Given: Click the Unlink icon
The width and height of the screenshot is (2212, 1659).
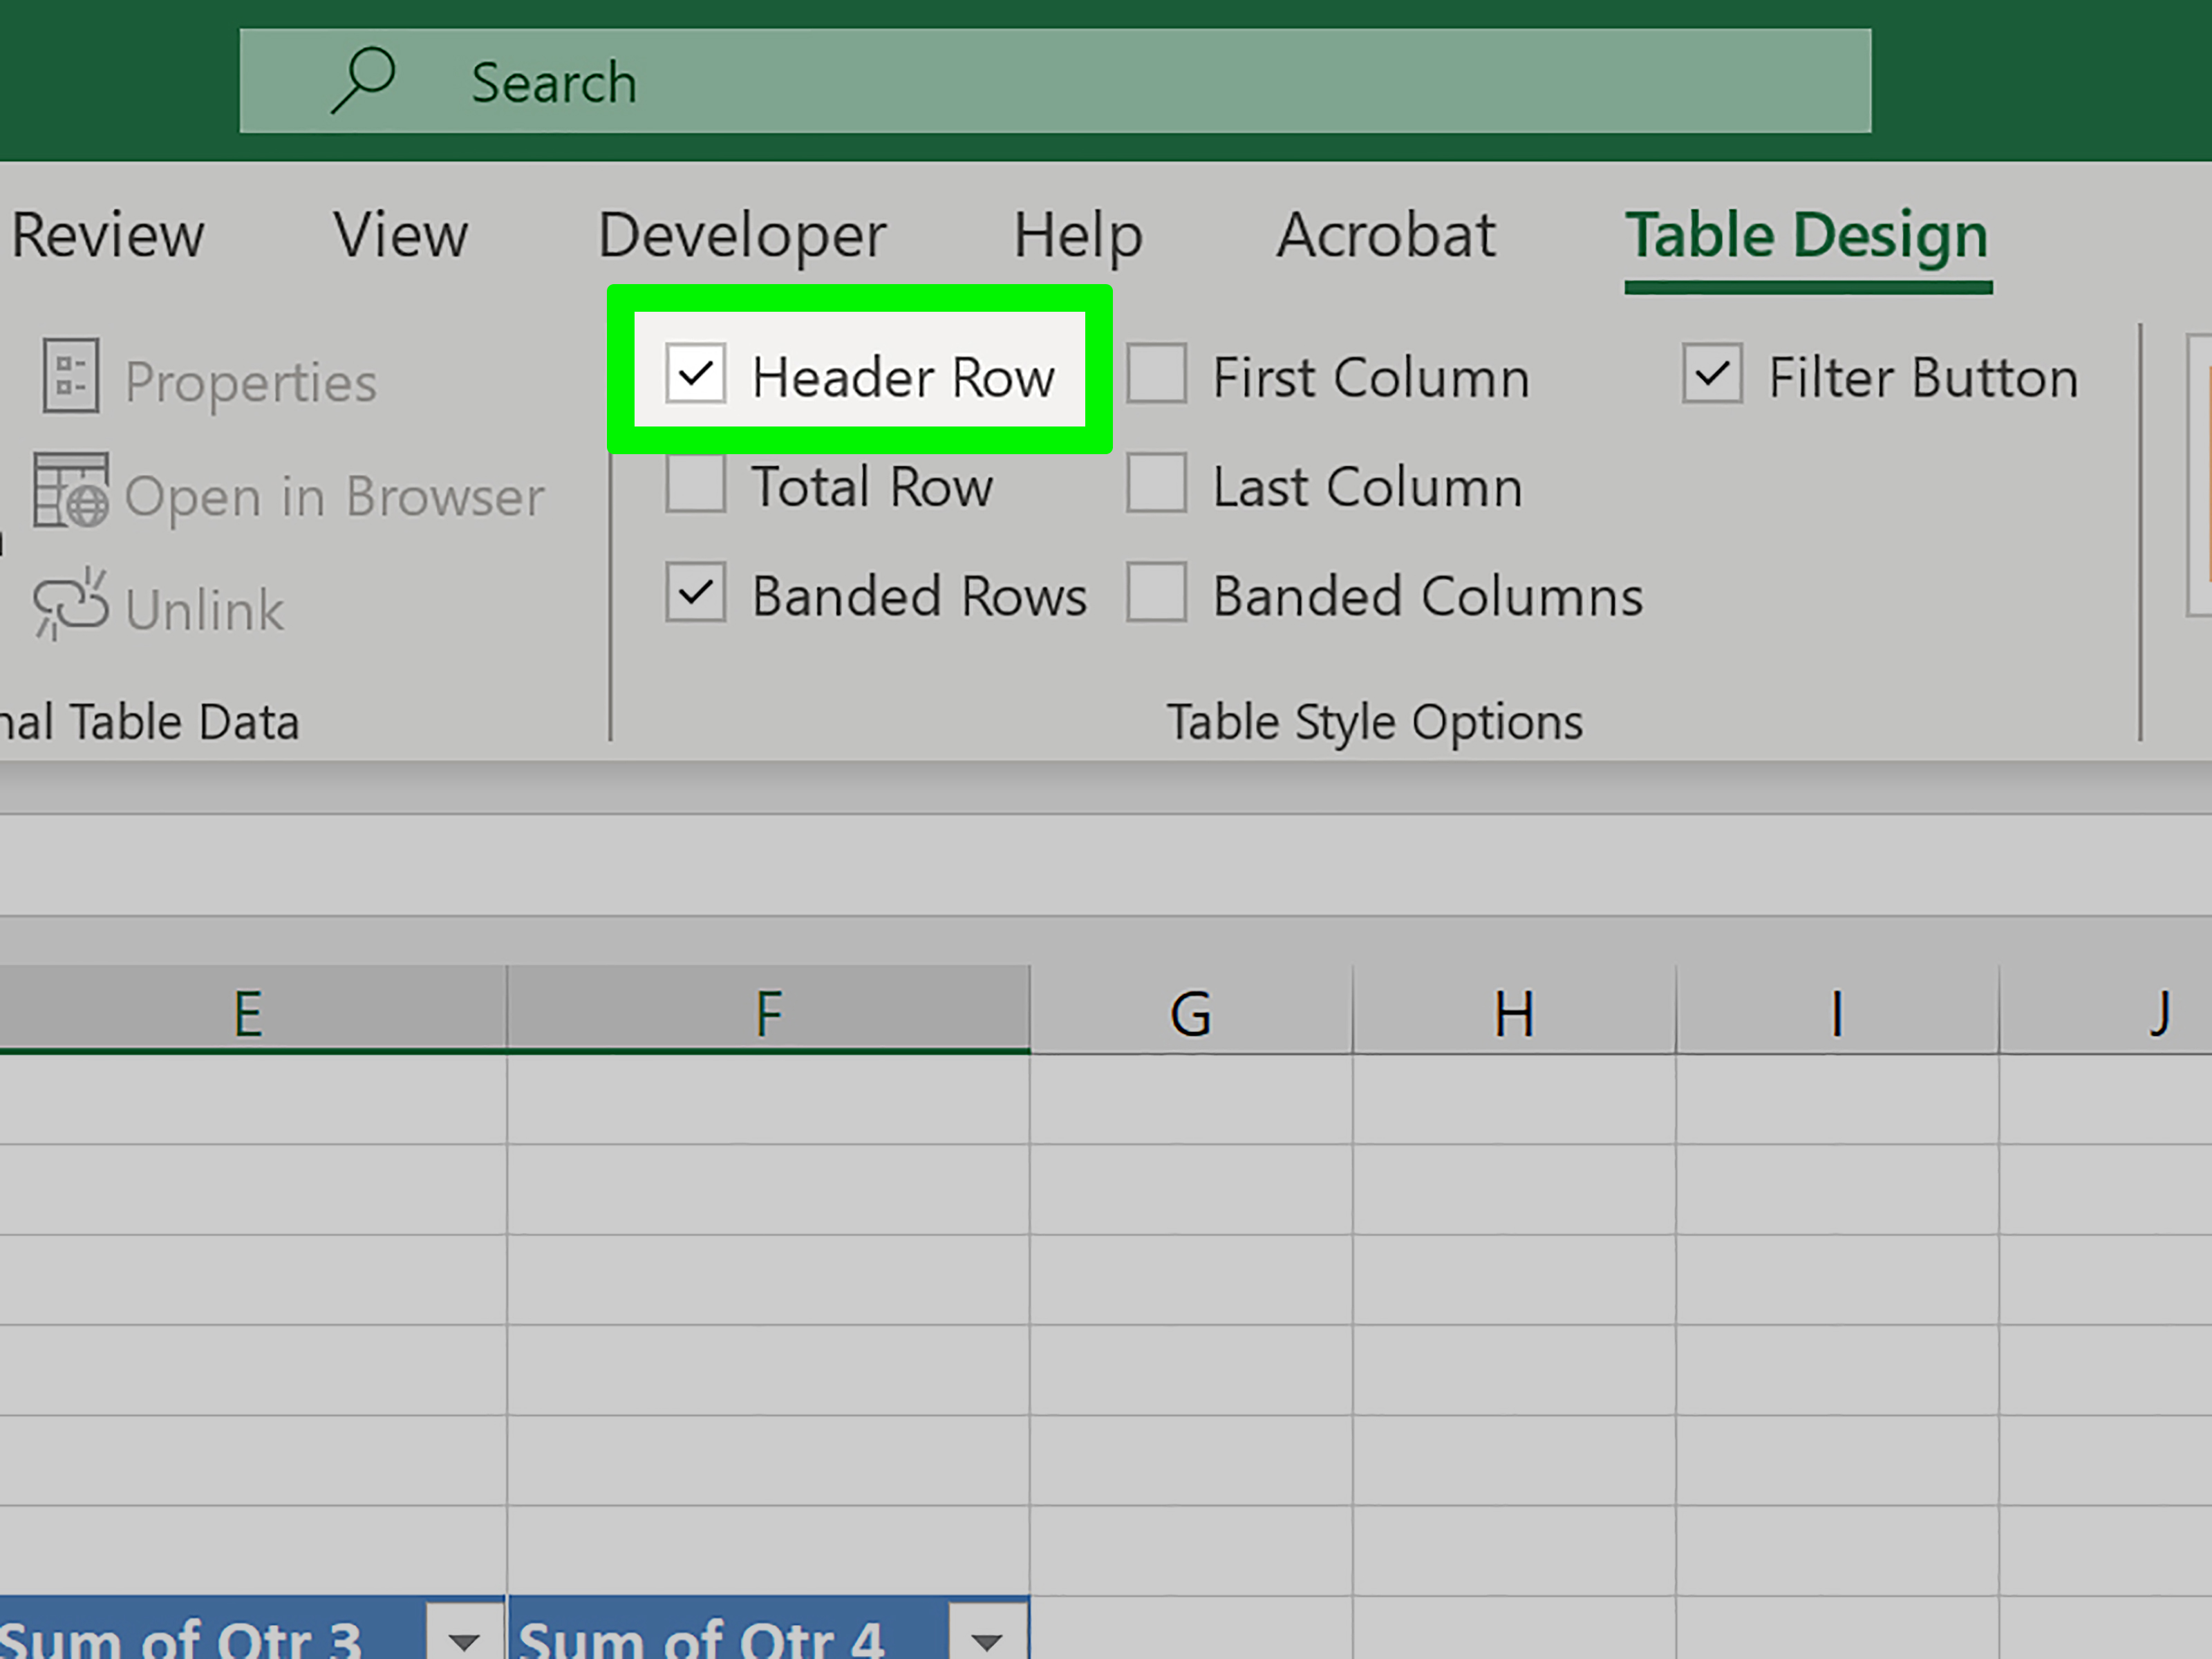Looking at the screenshot, I should click(70, 604).
